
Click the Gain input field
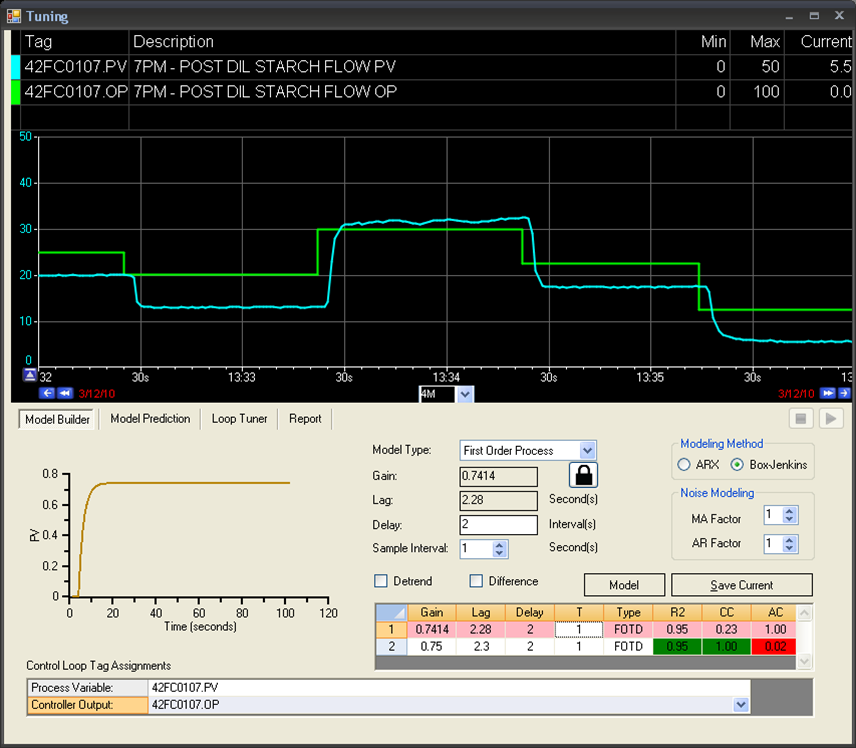coord(498,476)
